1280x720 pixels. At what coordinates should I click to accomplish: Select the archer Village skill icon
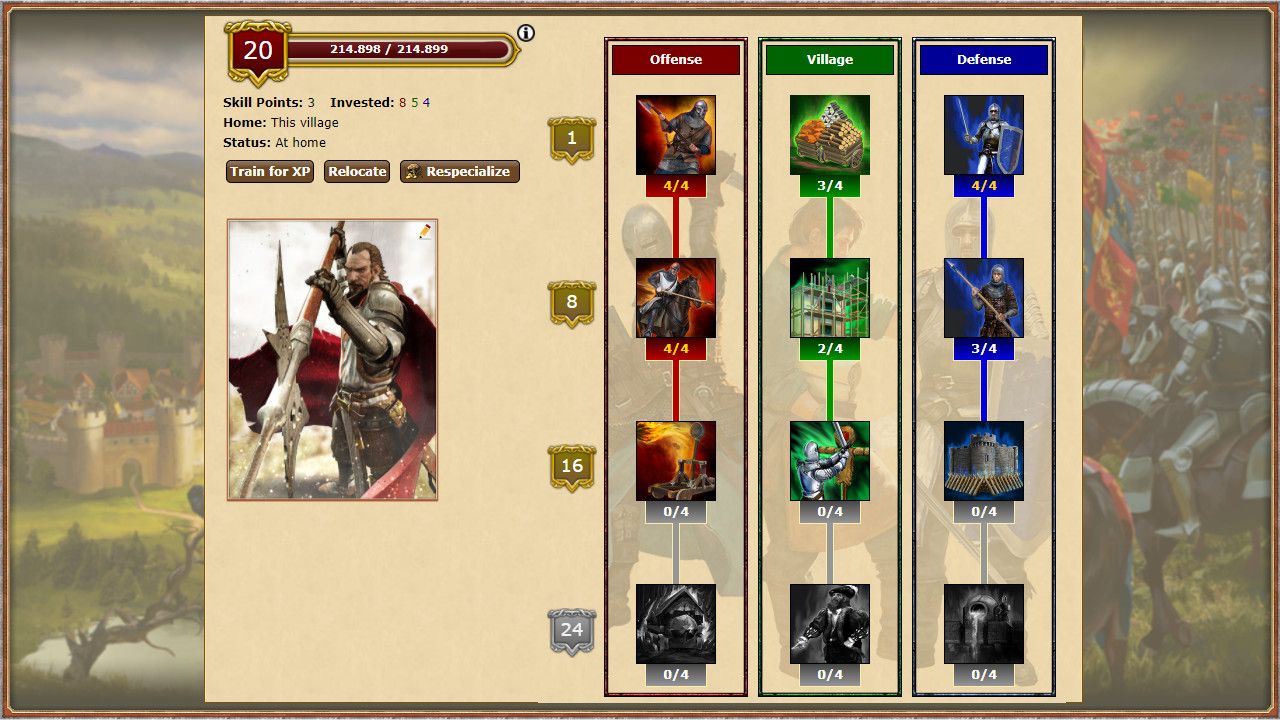pos(830,461)
